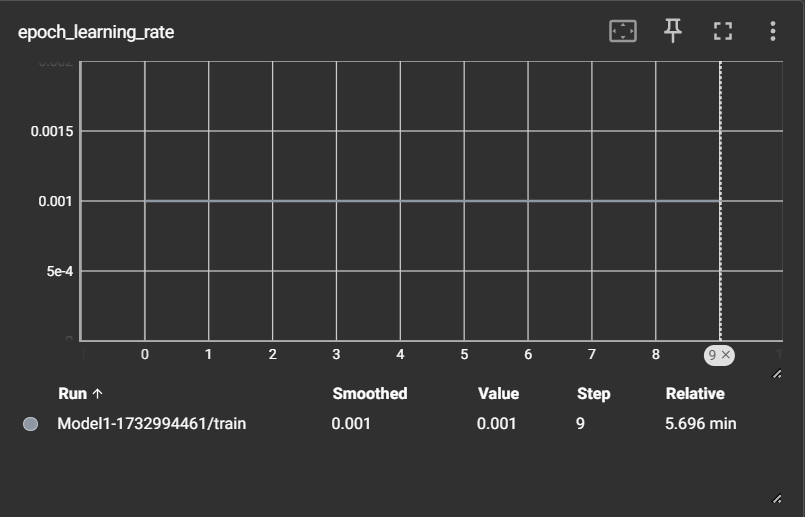This screenshot has height=517, width=805.
Task: Pin the epoch_learning_rate card
Action: (x=673, y=32)
